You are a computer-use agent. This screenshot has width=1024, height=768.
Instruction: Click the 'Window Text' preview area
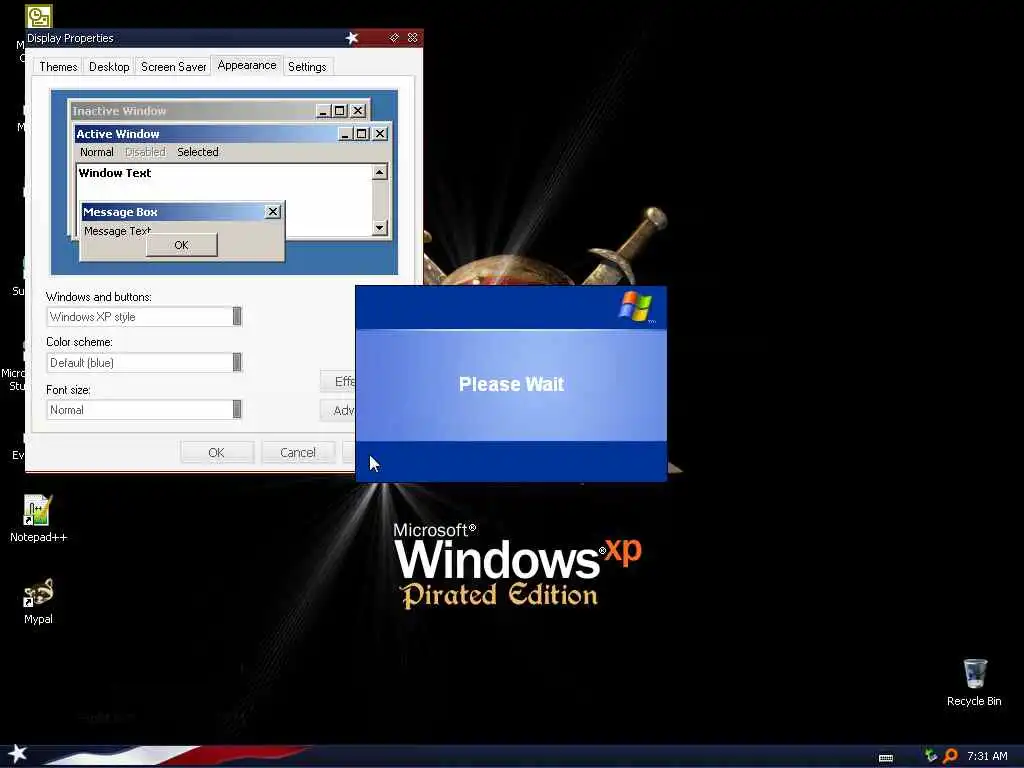(x=115, y=173)
